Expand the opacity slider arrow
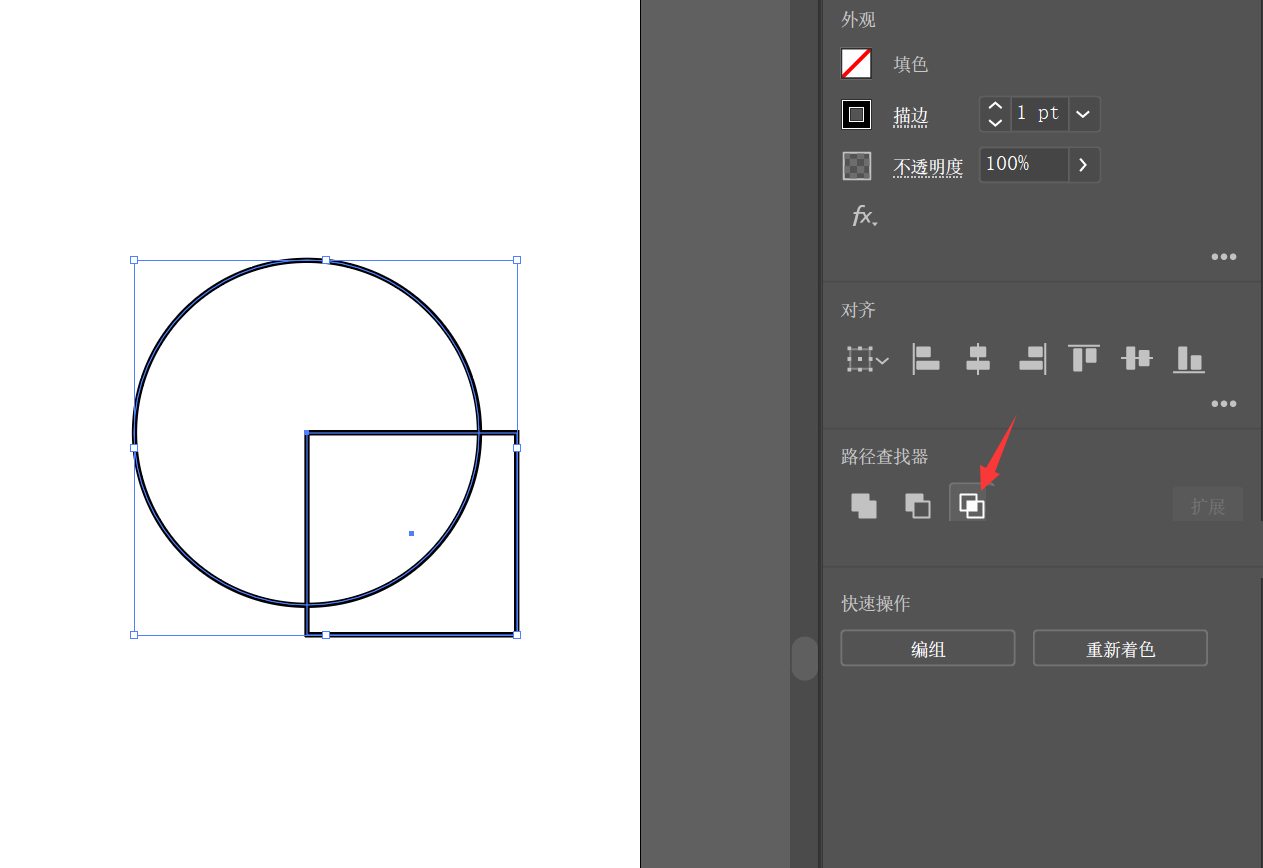The image size is (1263, 868). (x=1084, y=165)
